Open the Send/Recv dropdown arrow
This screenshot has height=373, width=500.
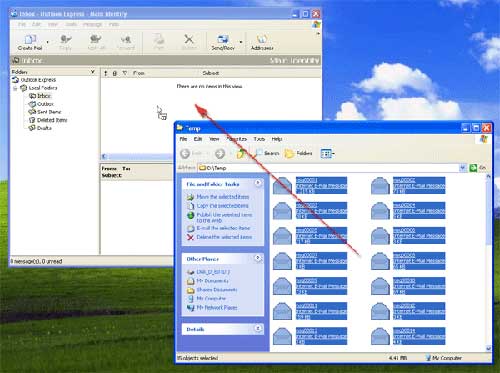tap(241, 42)
